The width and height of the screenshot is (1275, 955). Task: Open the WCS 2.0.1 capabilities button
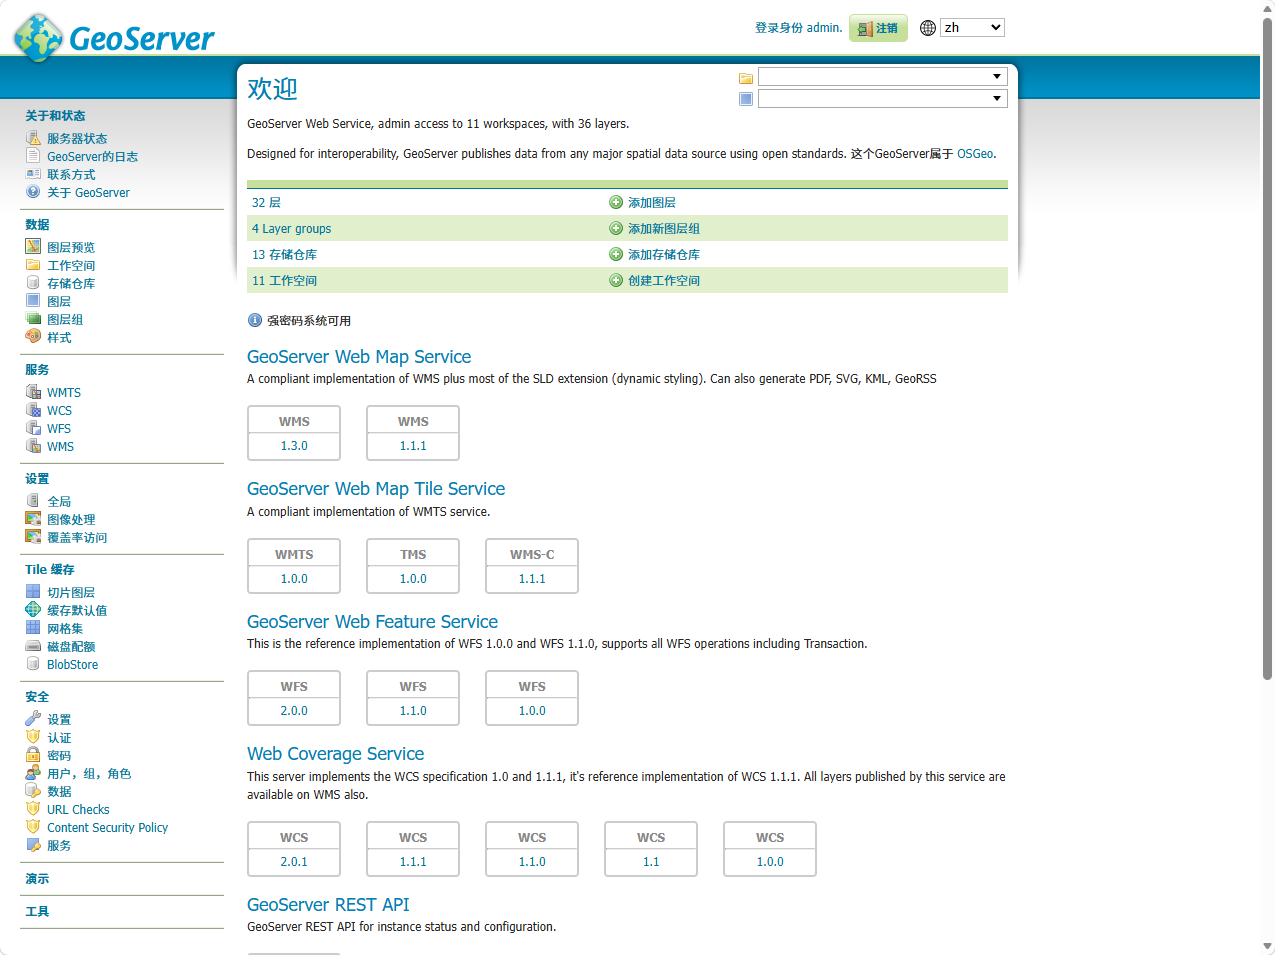point(294,849)
